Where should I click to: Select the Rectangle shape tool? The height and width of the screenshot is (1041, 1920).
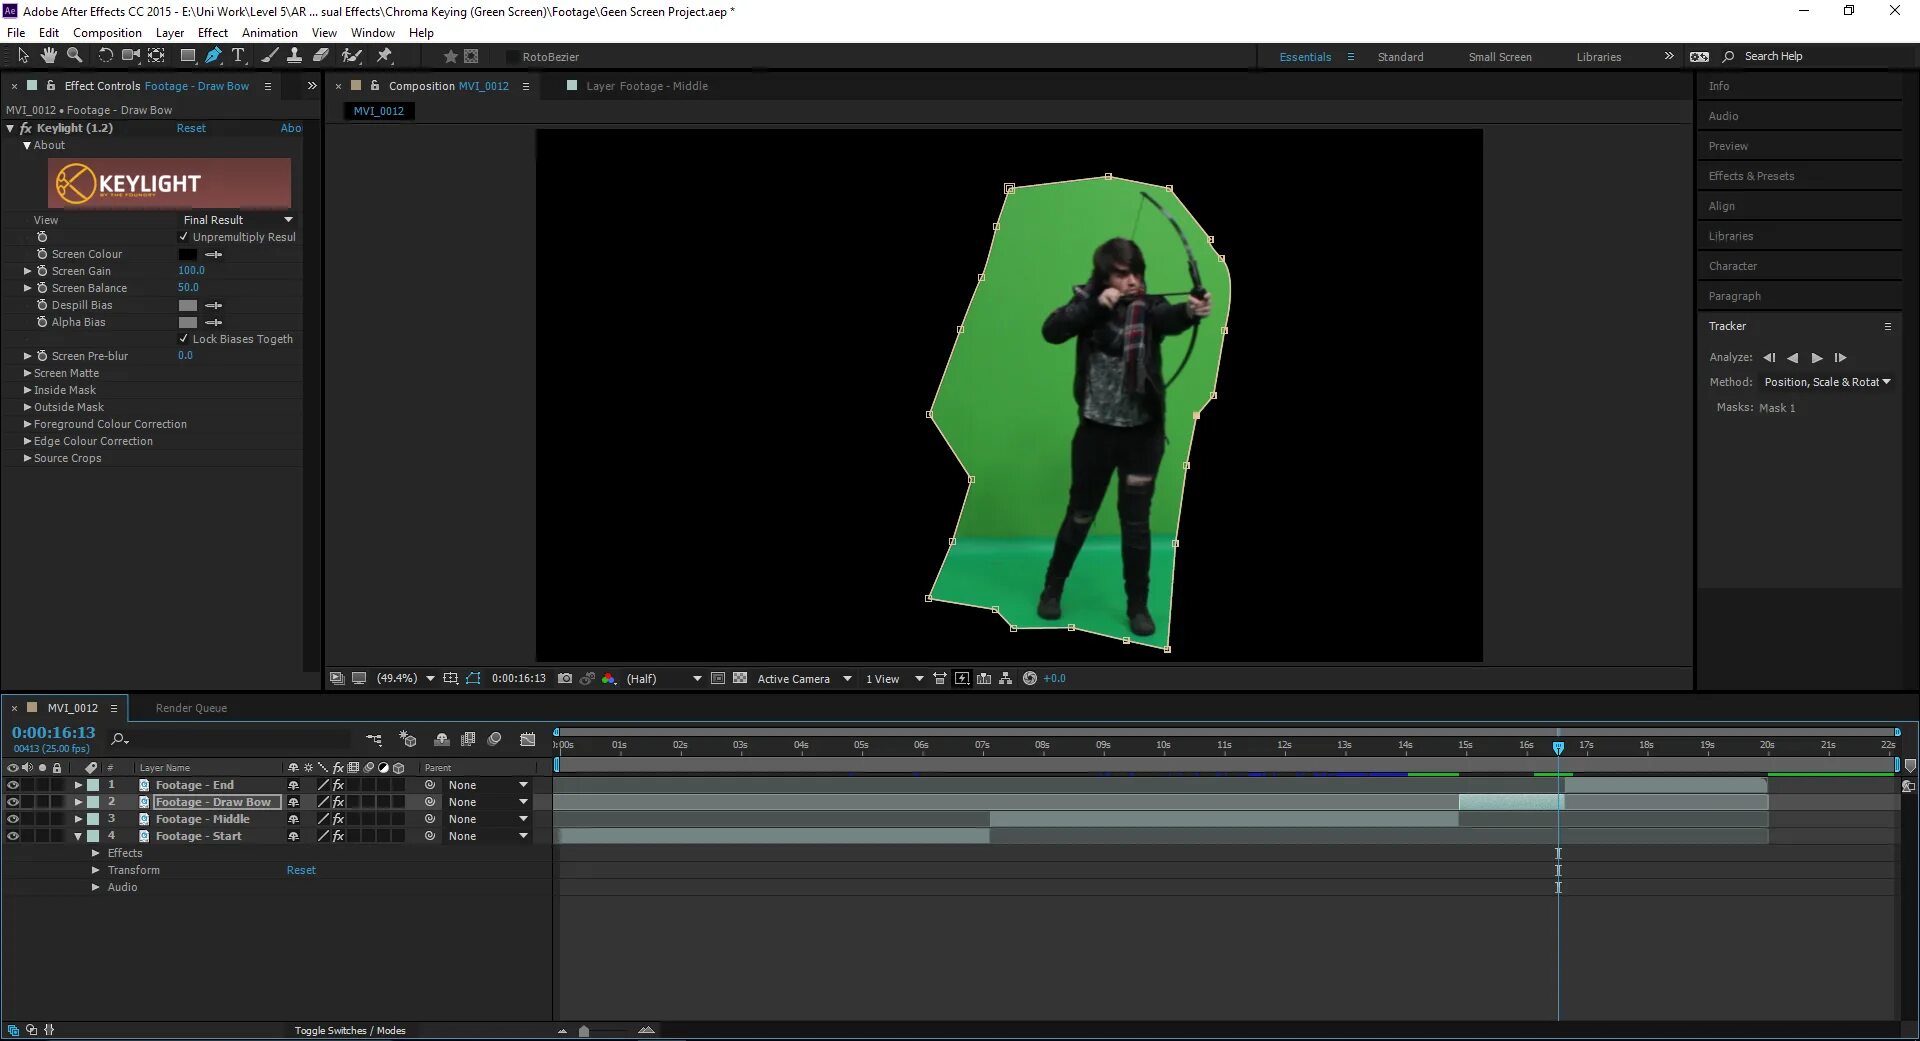188,56
